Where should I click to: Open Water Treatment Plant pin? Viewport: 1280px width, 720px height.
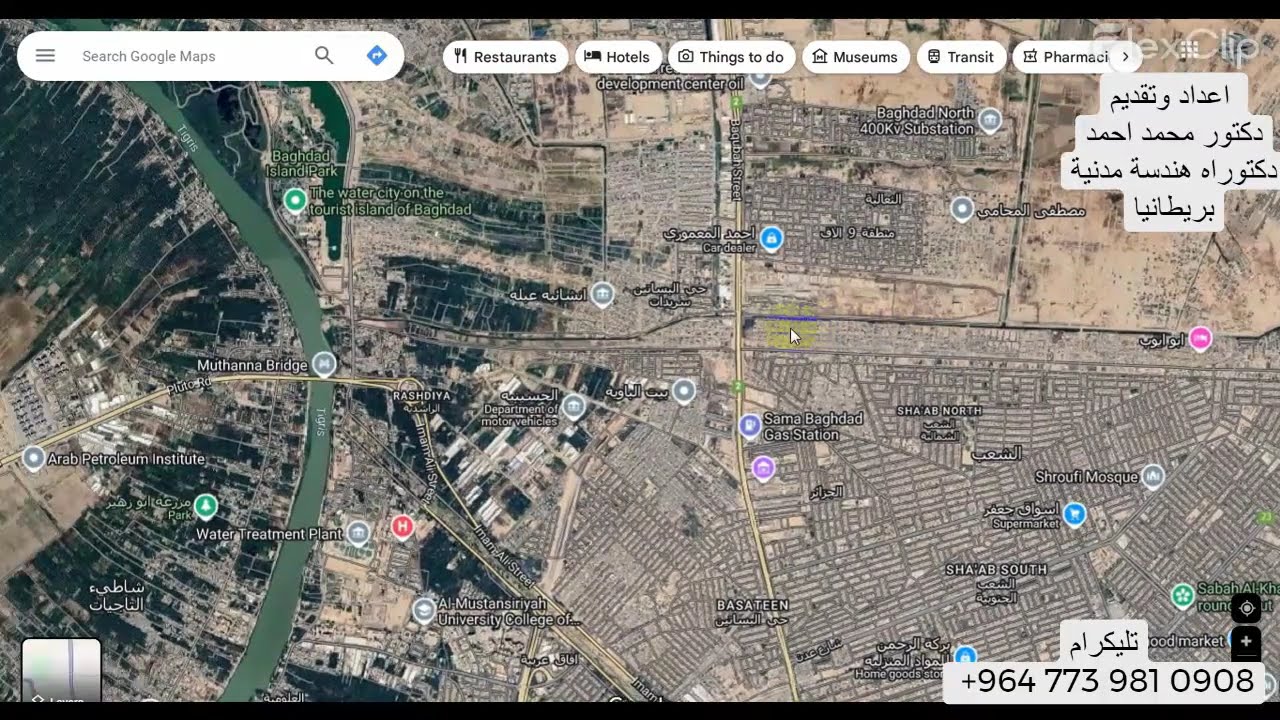[x=358, y=533]
